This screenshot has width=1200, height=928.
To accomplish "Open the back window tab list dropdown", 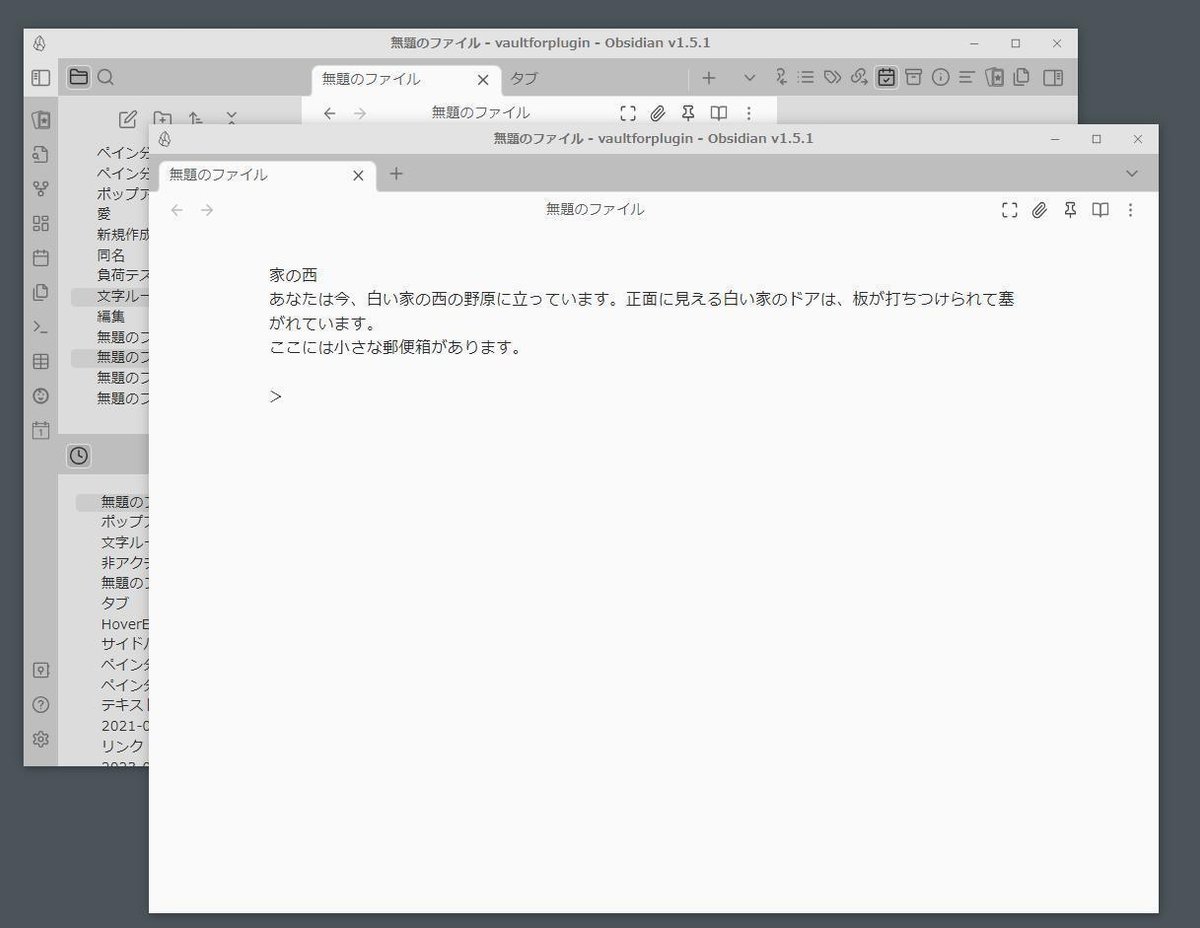I will [x=750, y=78].
